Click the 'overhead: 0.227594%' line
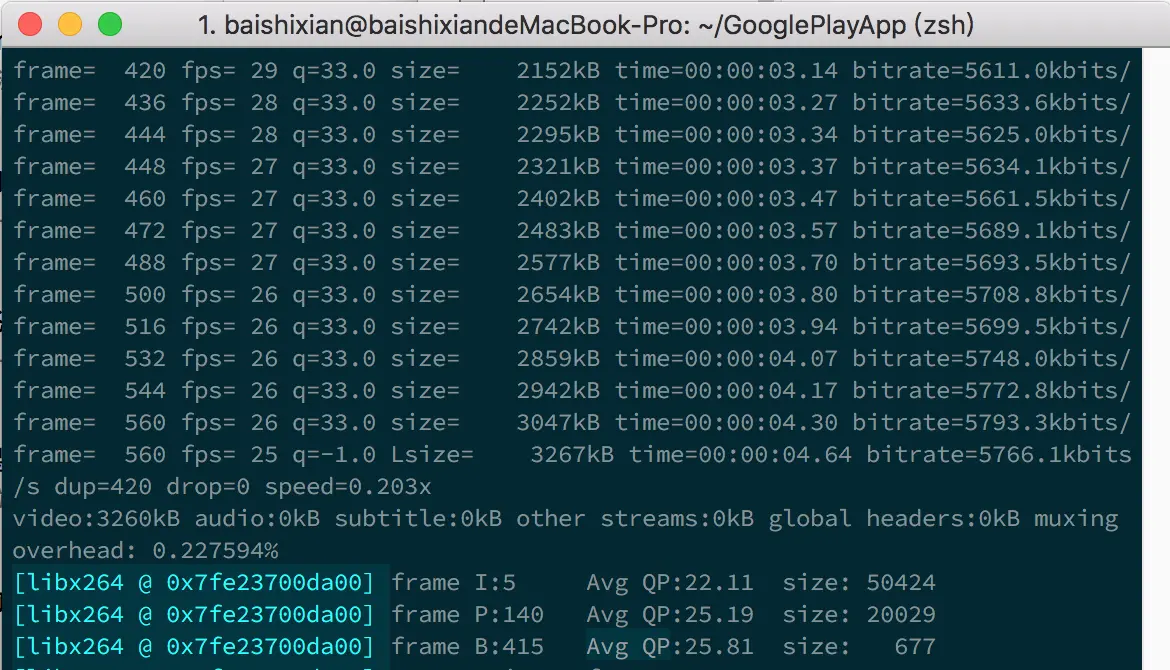Screen dimensions: 1170x670 [145, 550]
